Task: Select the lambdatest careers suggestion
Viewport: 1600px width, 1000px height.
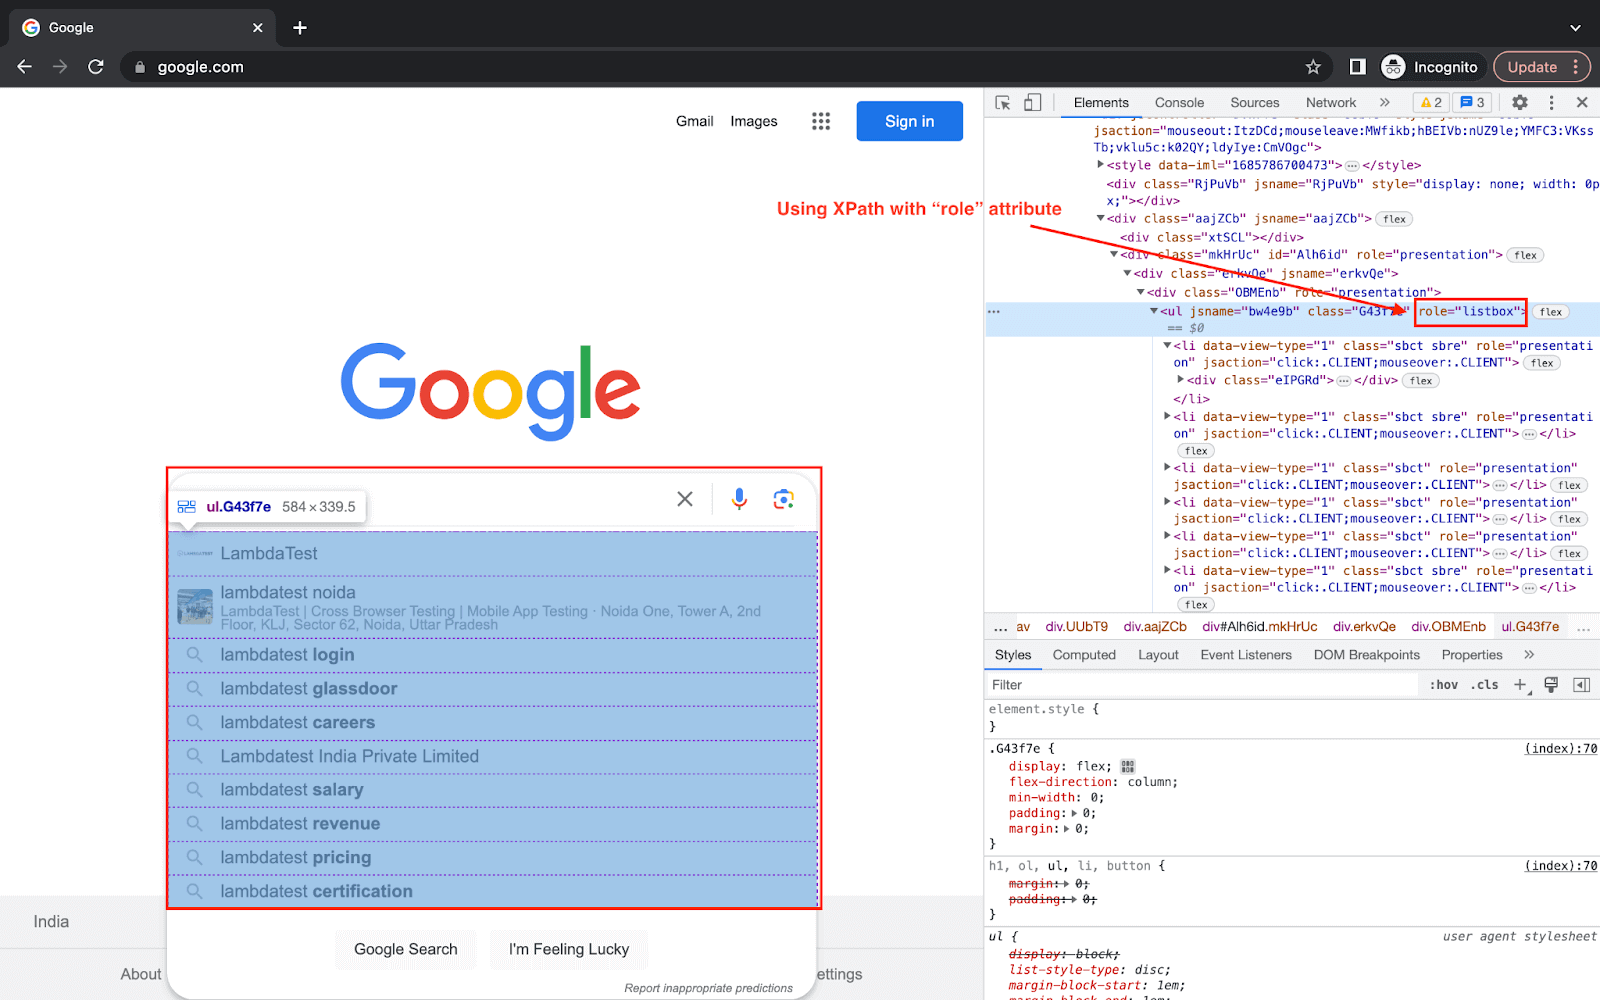Action: (298, 723)
